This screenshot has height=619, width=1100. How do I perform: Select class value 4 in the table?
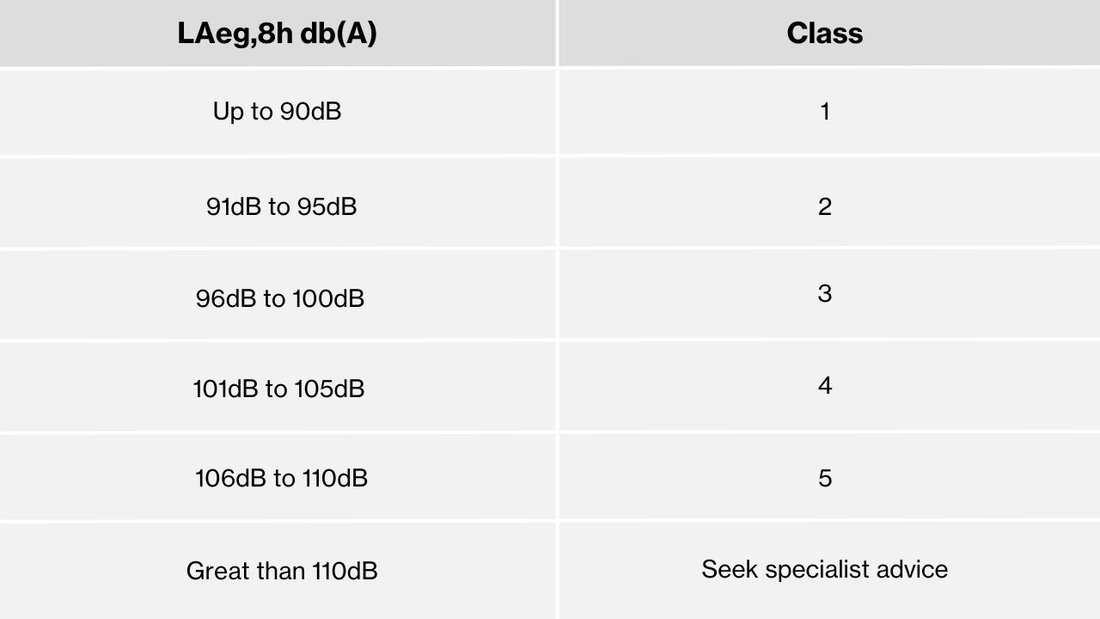coord(824,385)
